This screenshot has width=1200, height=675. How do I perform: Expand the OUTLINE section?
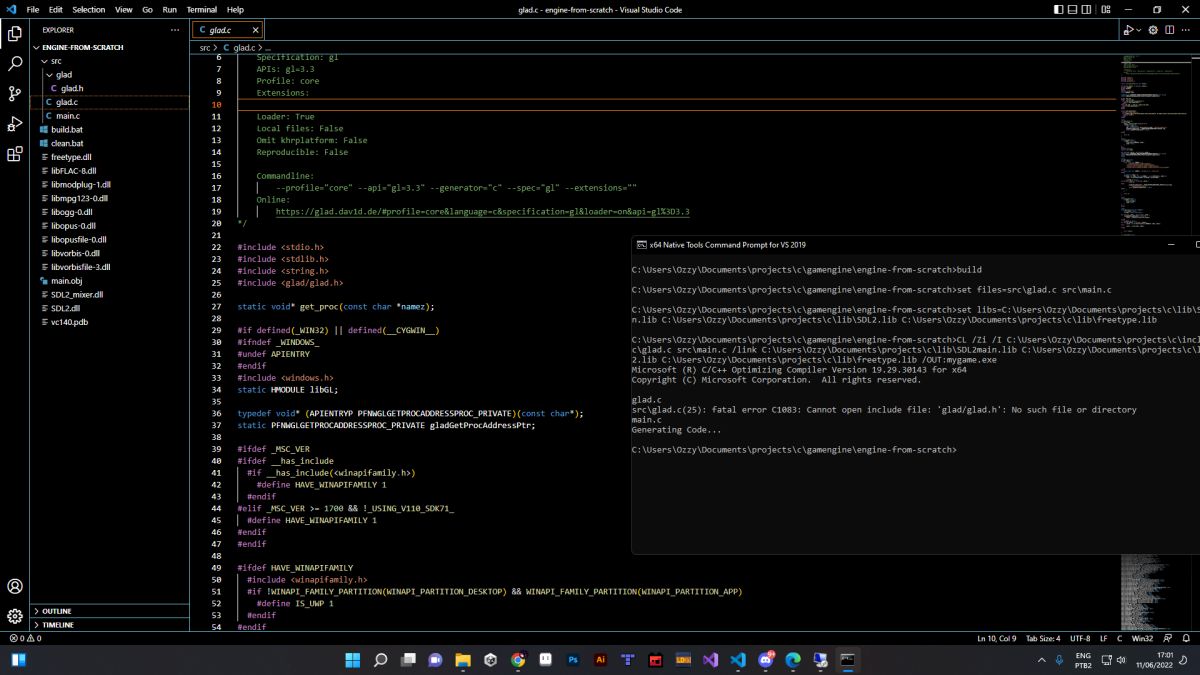coord(110,610)
